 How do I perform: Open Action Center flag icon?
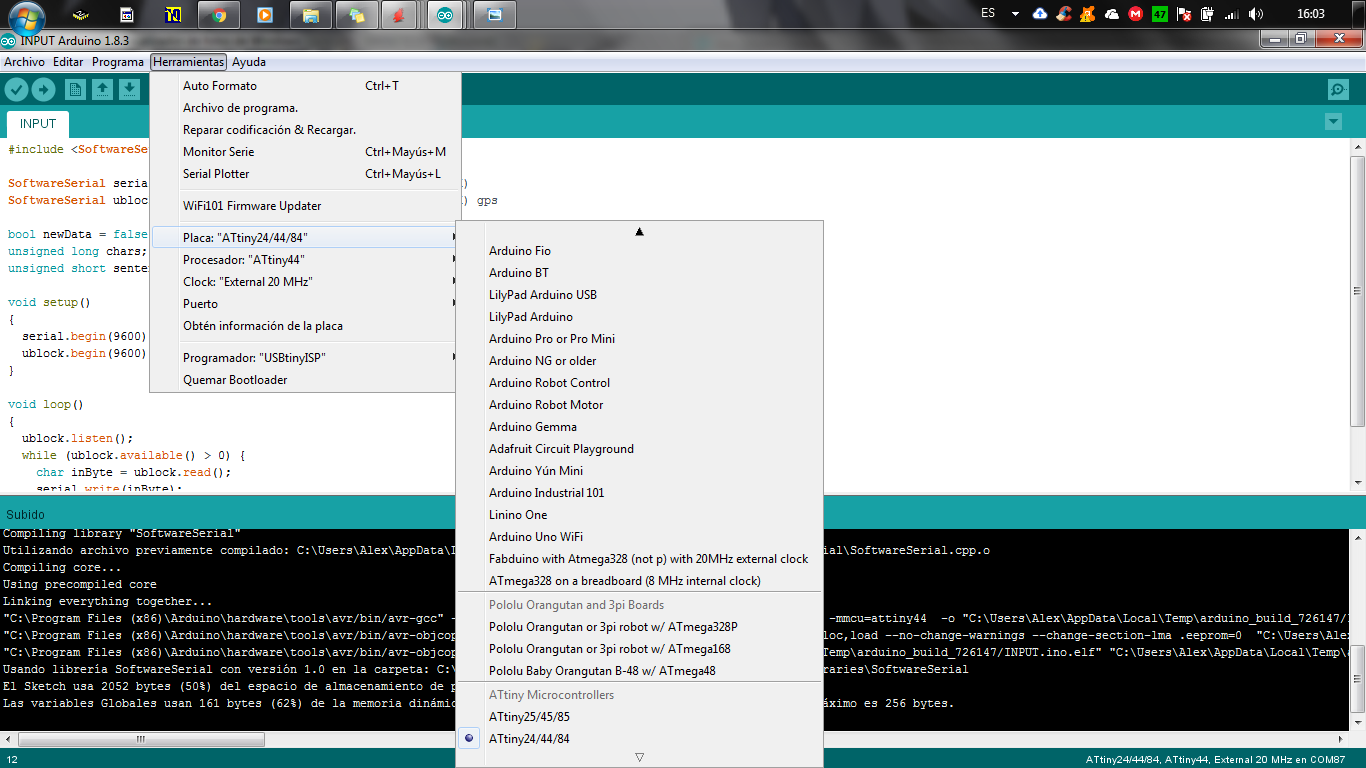point(1184,14)
